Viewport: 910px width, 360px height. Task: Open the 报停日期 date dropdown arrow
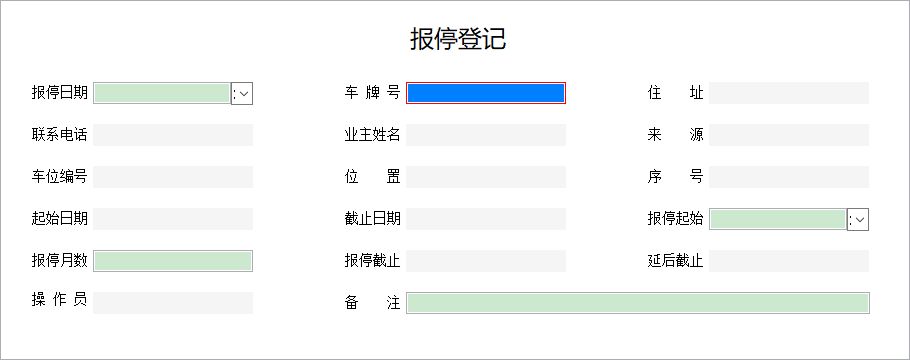coord(244,93)
